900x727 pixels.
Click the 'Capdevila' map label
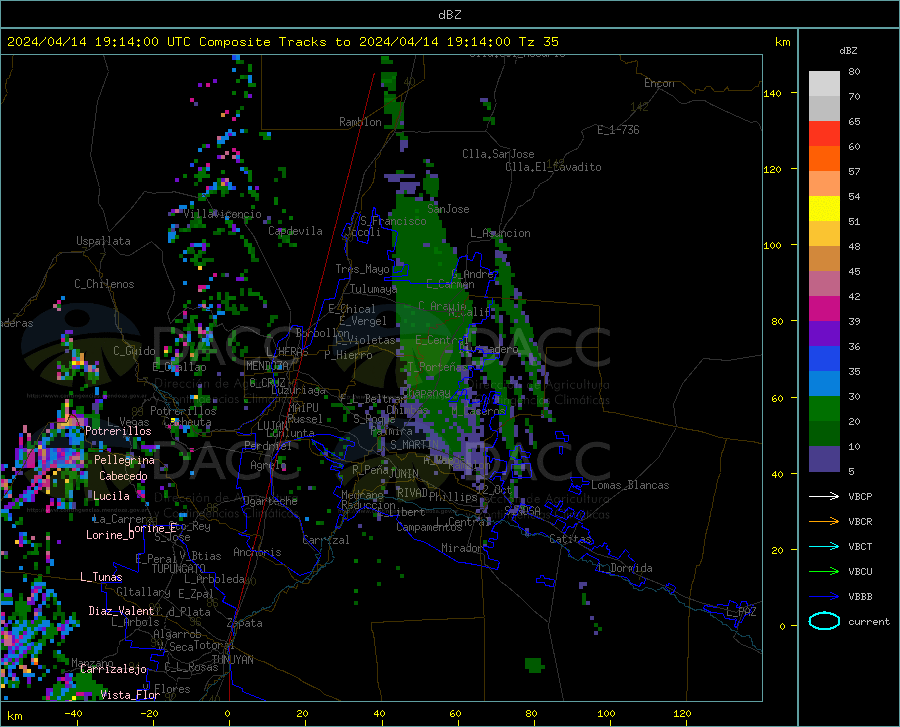[x=295, y=231]
